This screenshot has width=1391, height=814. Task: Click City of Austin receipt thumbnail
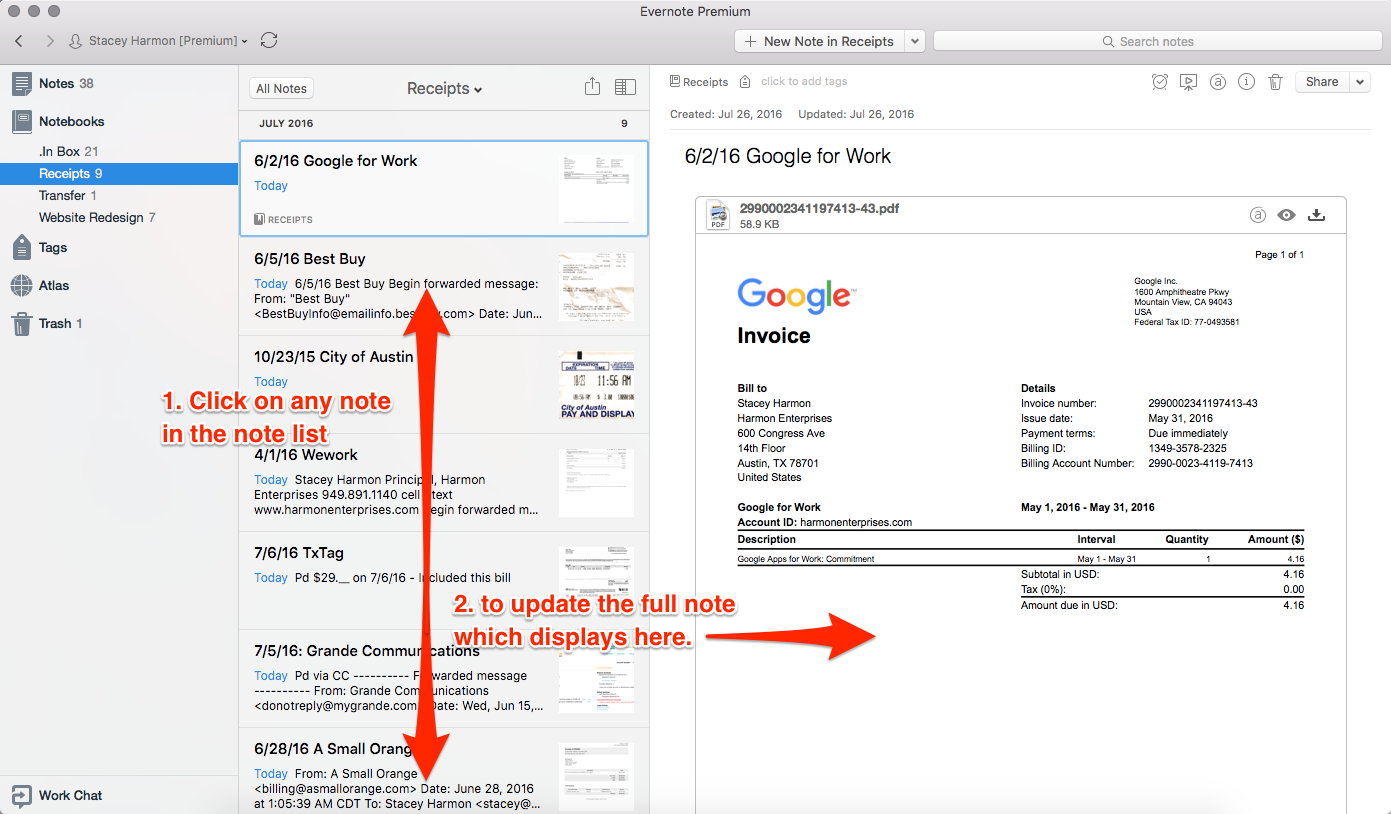[x=597, y=384]
